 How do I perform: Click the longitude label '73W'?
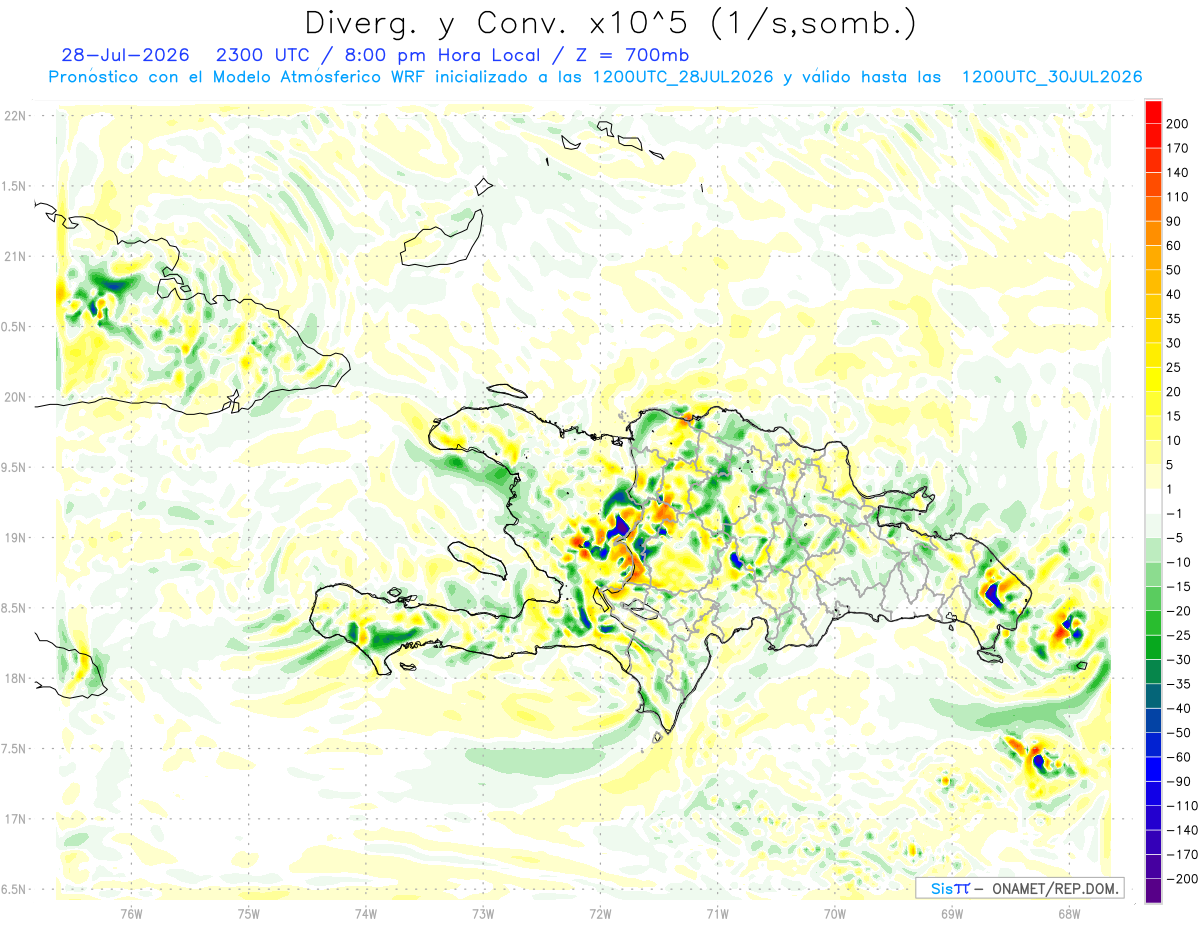coord(483,912)
